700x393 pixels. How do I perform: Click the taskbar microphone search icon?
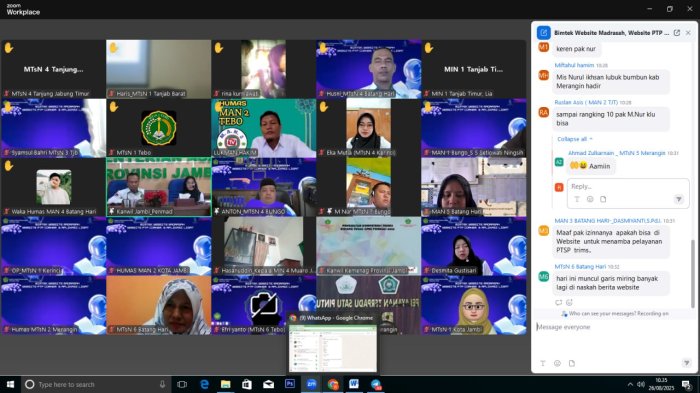click(x=162, y=384)
